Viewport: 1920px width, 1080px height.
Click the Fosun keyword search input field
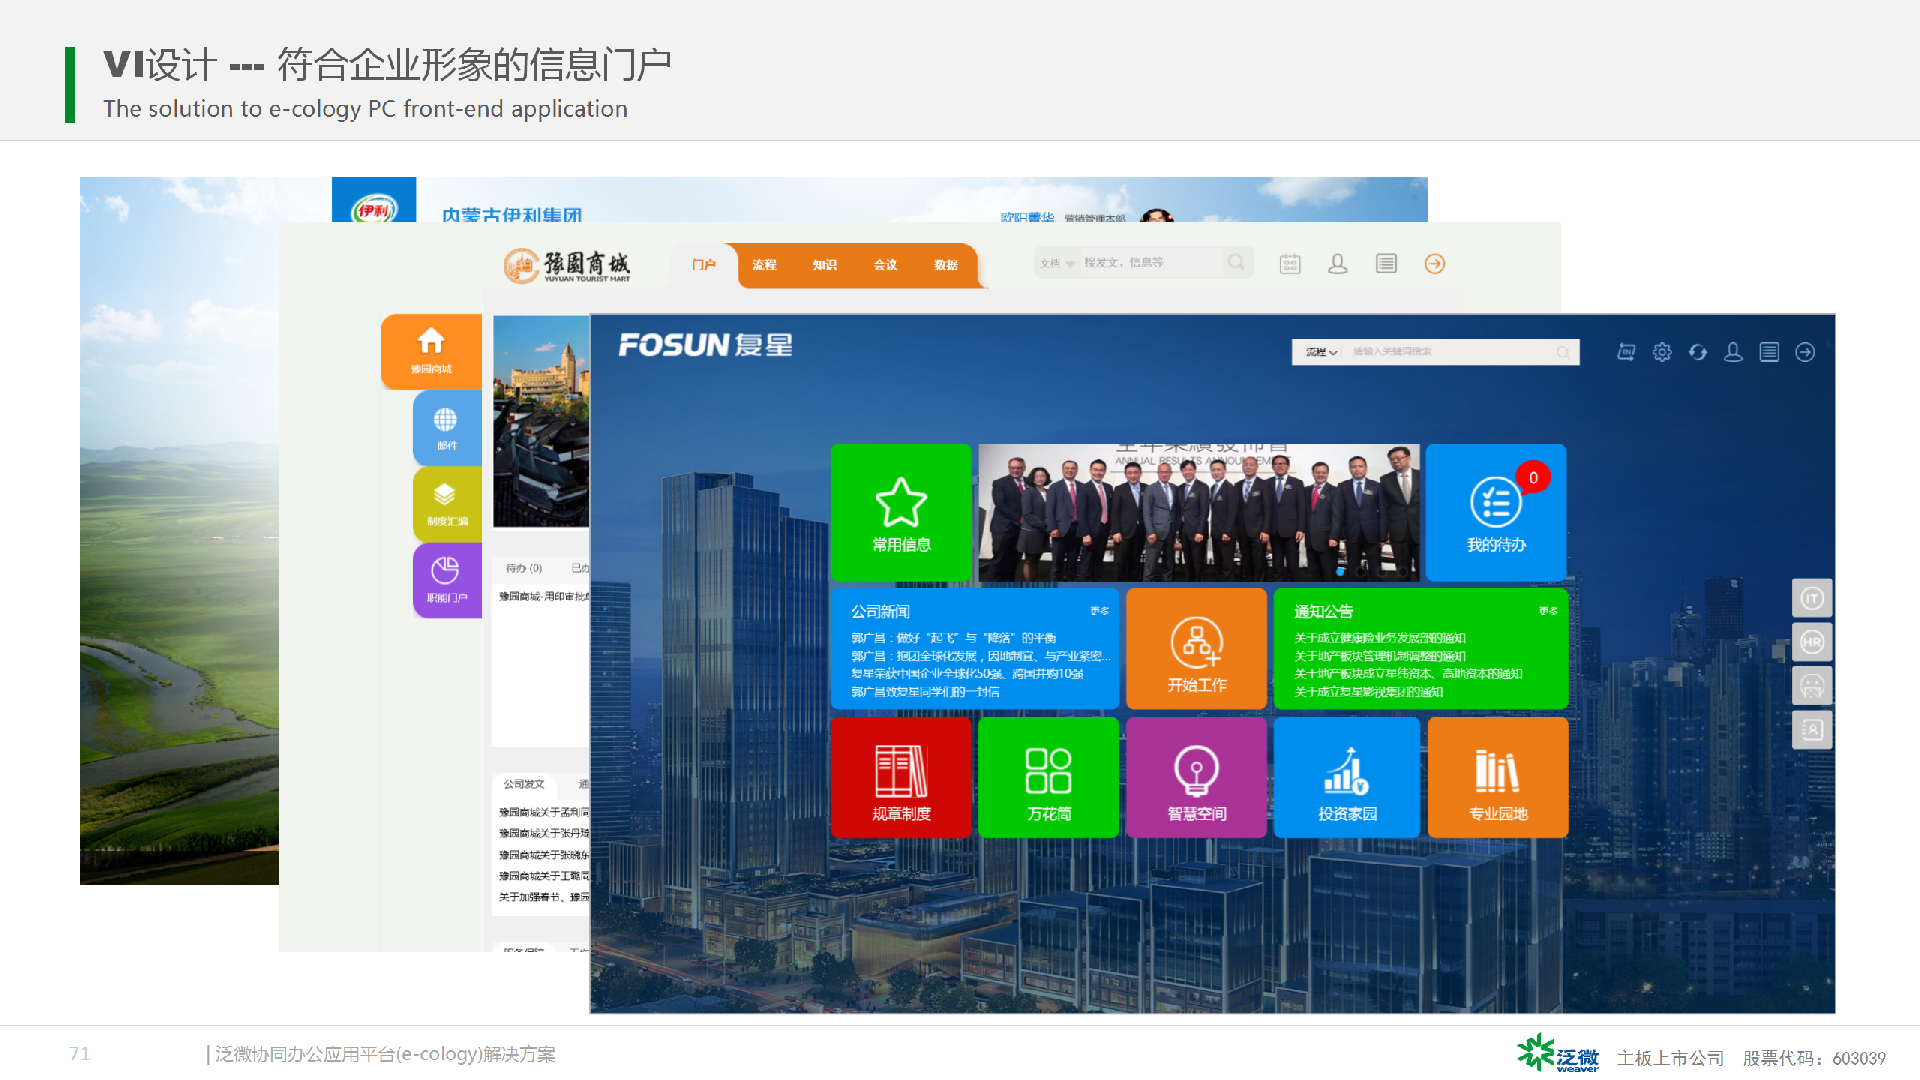click(1447, 352)
